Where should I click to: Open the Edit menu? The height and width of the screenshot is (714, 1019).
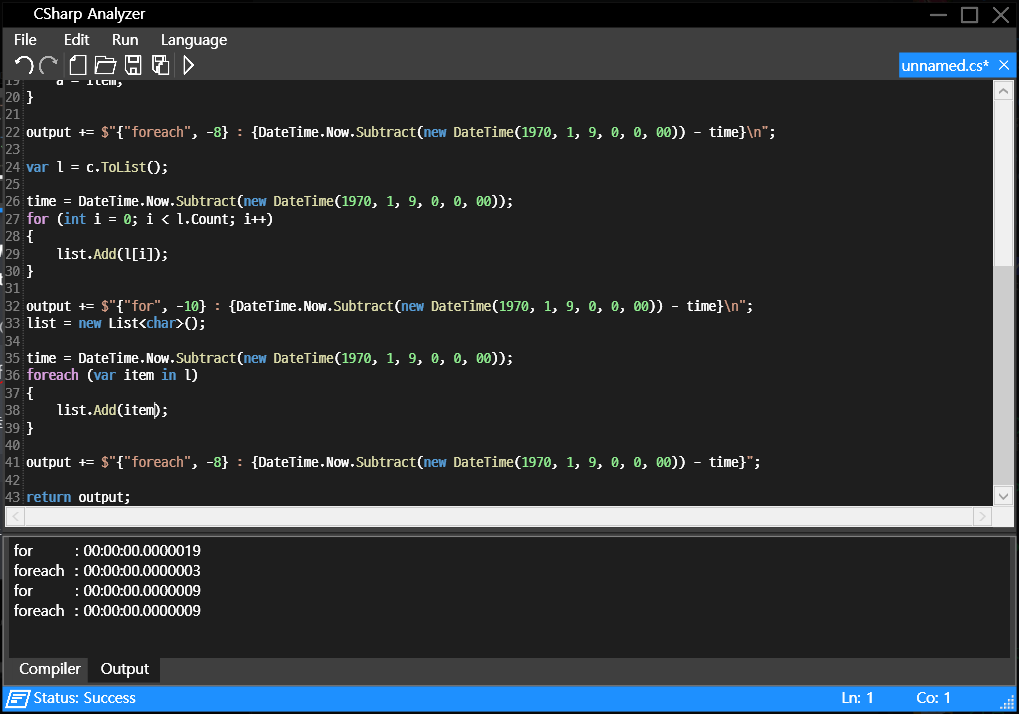[76, 40]
